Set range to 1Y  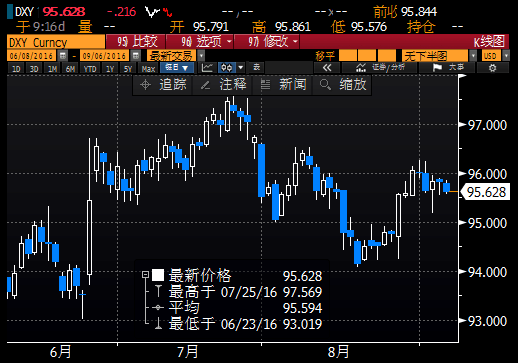point(110,69)
